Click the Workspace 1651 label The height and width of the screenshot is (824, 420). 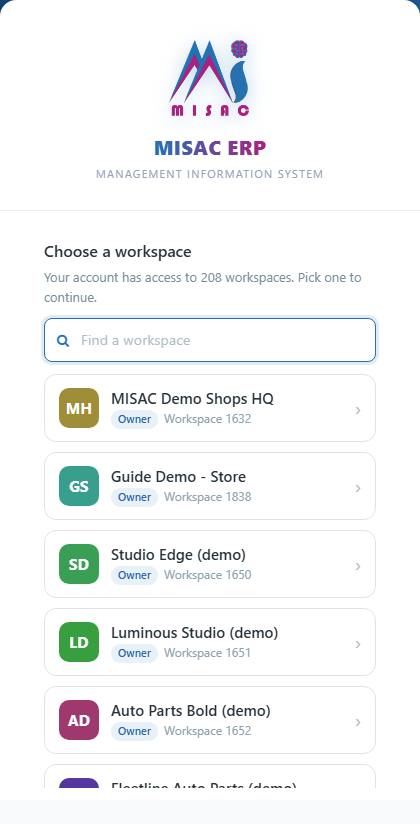coord(208,653)
